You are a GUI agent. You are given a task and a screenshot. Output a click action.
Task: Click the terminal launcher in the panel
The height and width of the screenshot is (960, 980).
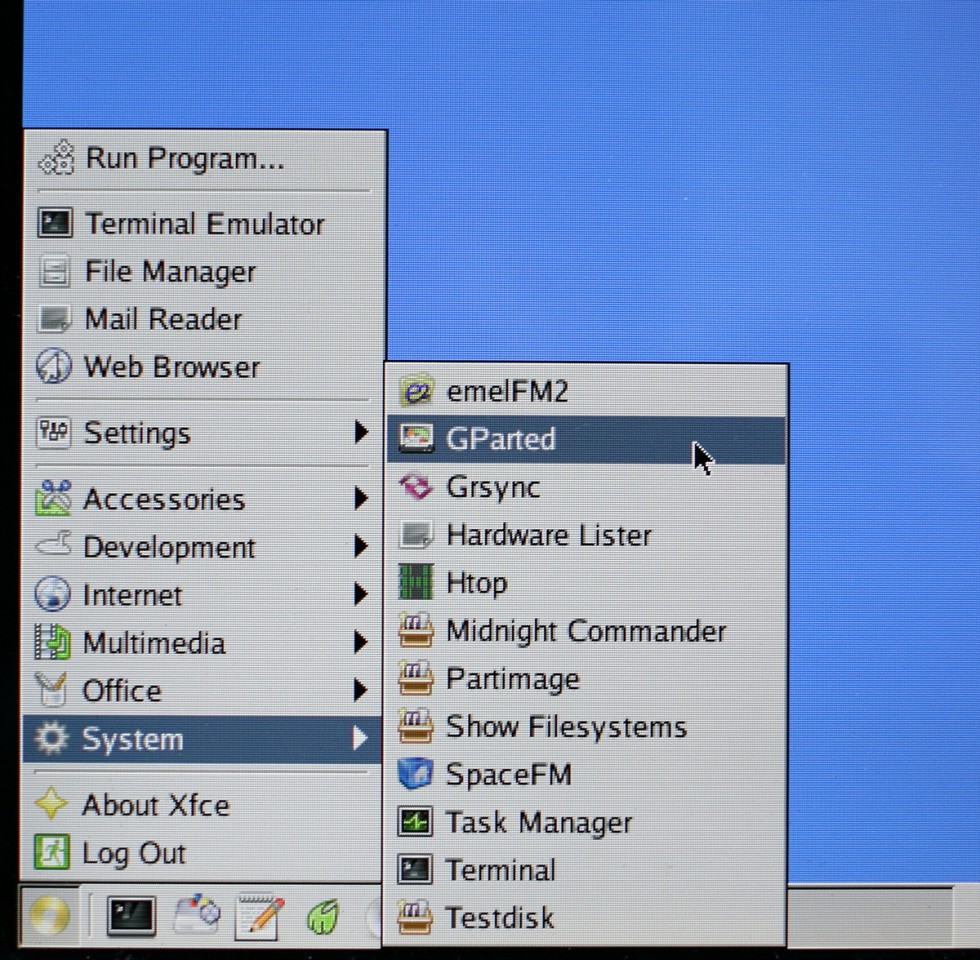click(131, 915)
